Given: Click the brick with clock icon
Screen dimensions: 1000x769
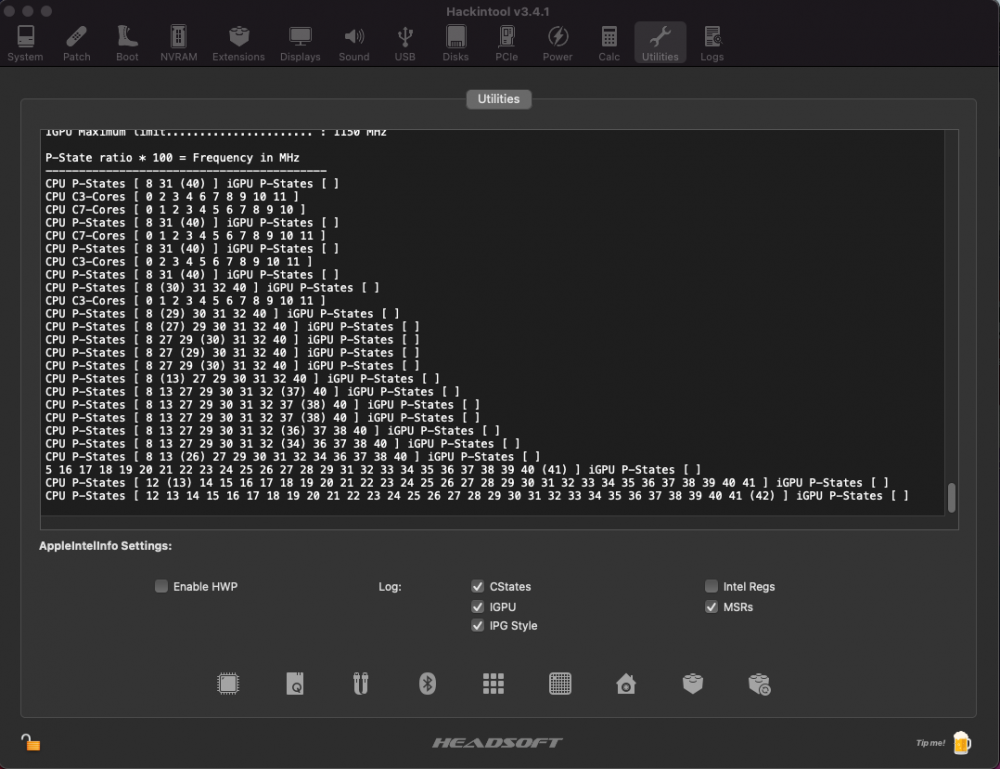Looking at the screenshot, I should (x=759, y=684).
